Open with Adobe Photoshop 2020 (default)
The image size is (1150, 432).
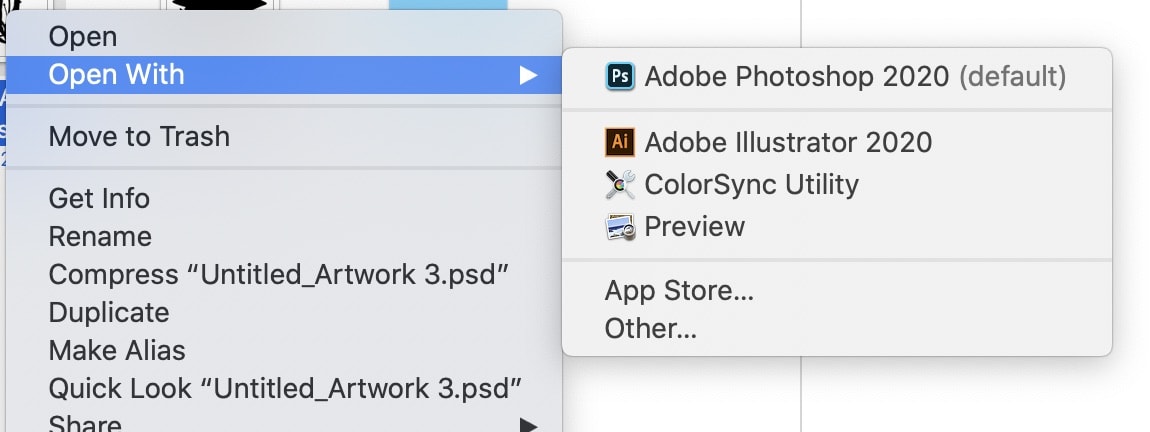(x=837, y=76)
